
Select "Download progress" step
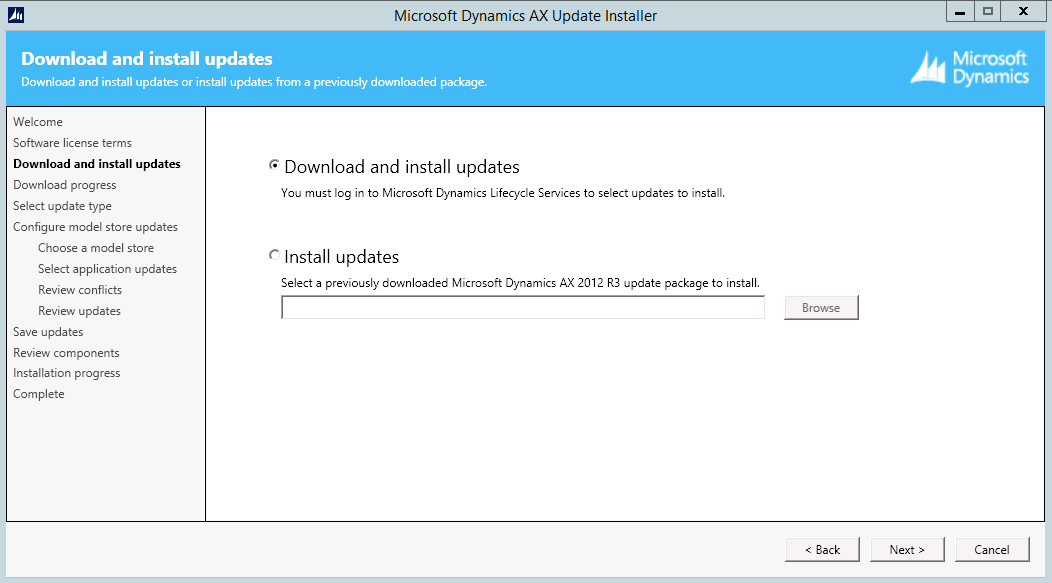click(64, 185)
